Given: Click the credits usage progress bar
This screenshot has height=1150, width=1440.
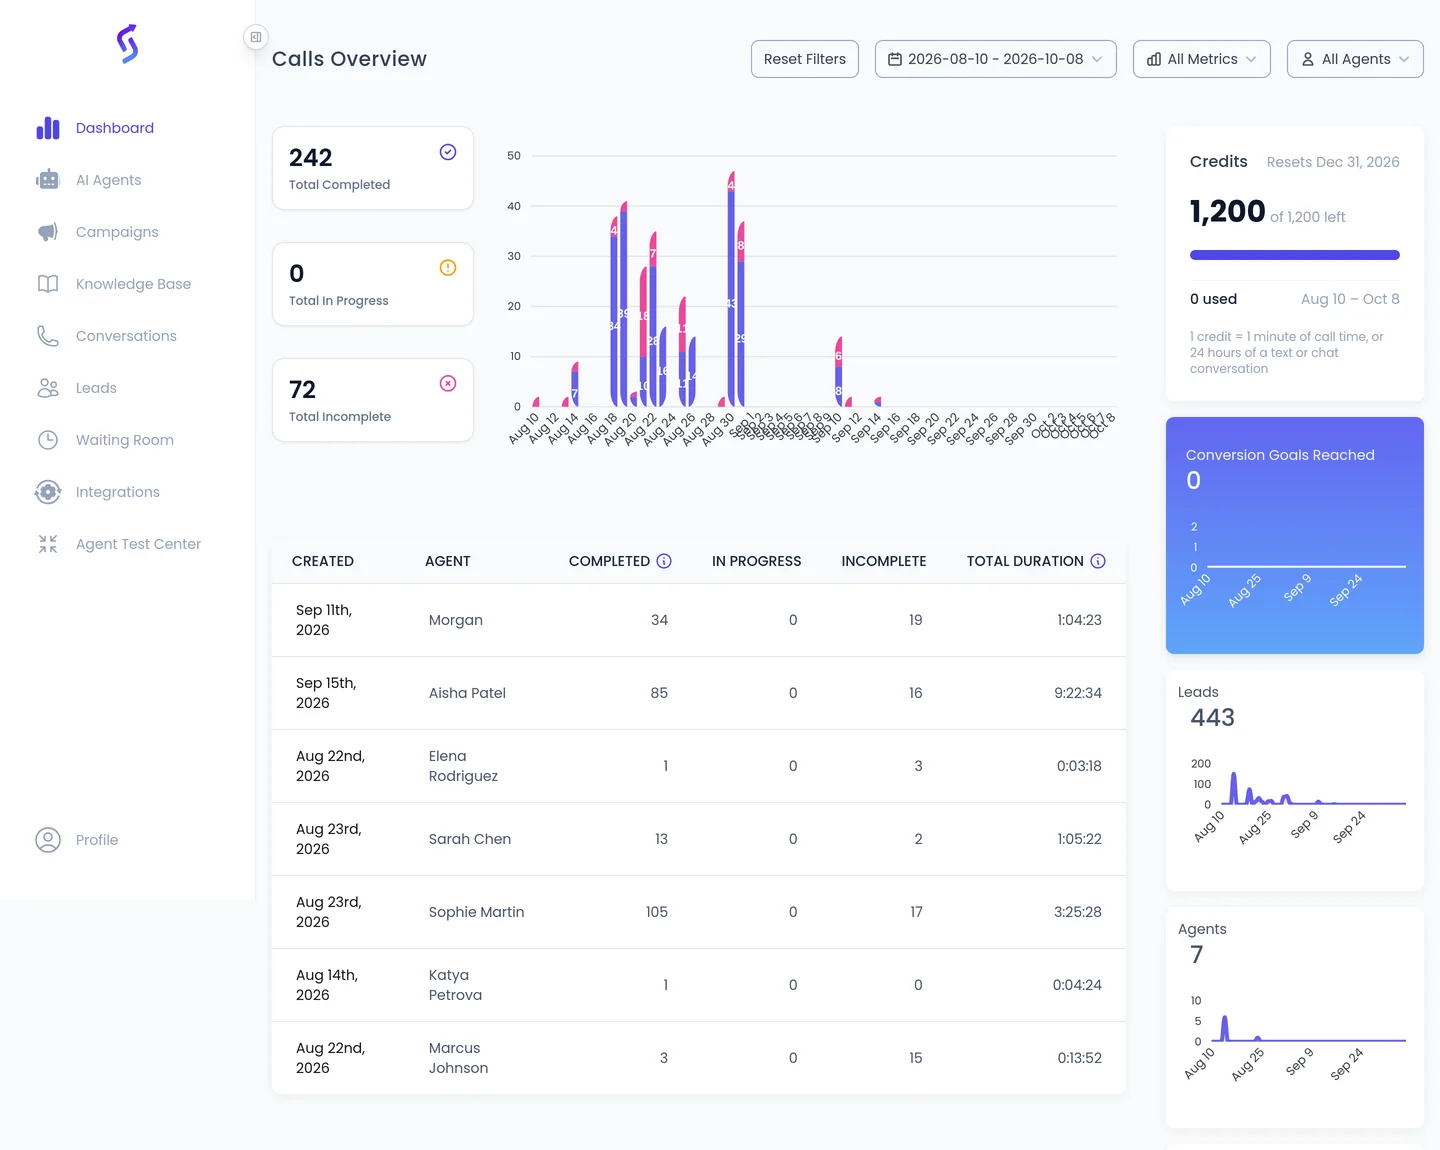Looking at the screenshot, I should tap(1295, 255).
